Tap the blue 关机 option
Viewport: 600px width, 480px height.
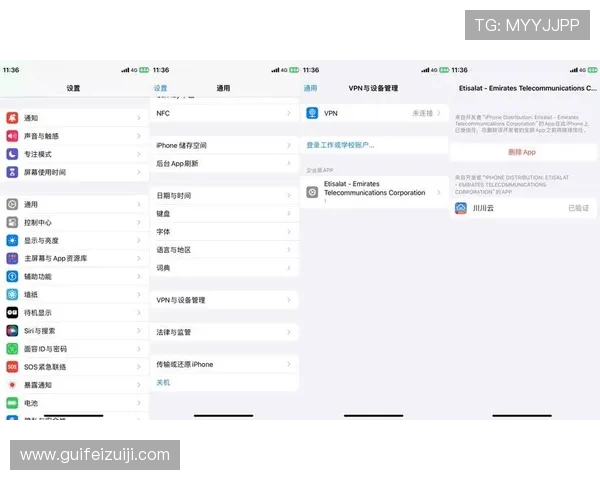[x=163, y=382]
